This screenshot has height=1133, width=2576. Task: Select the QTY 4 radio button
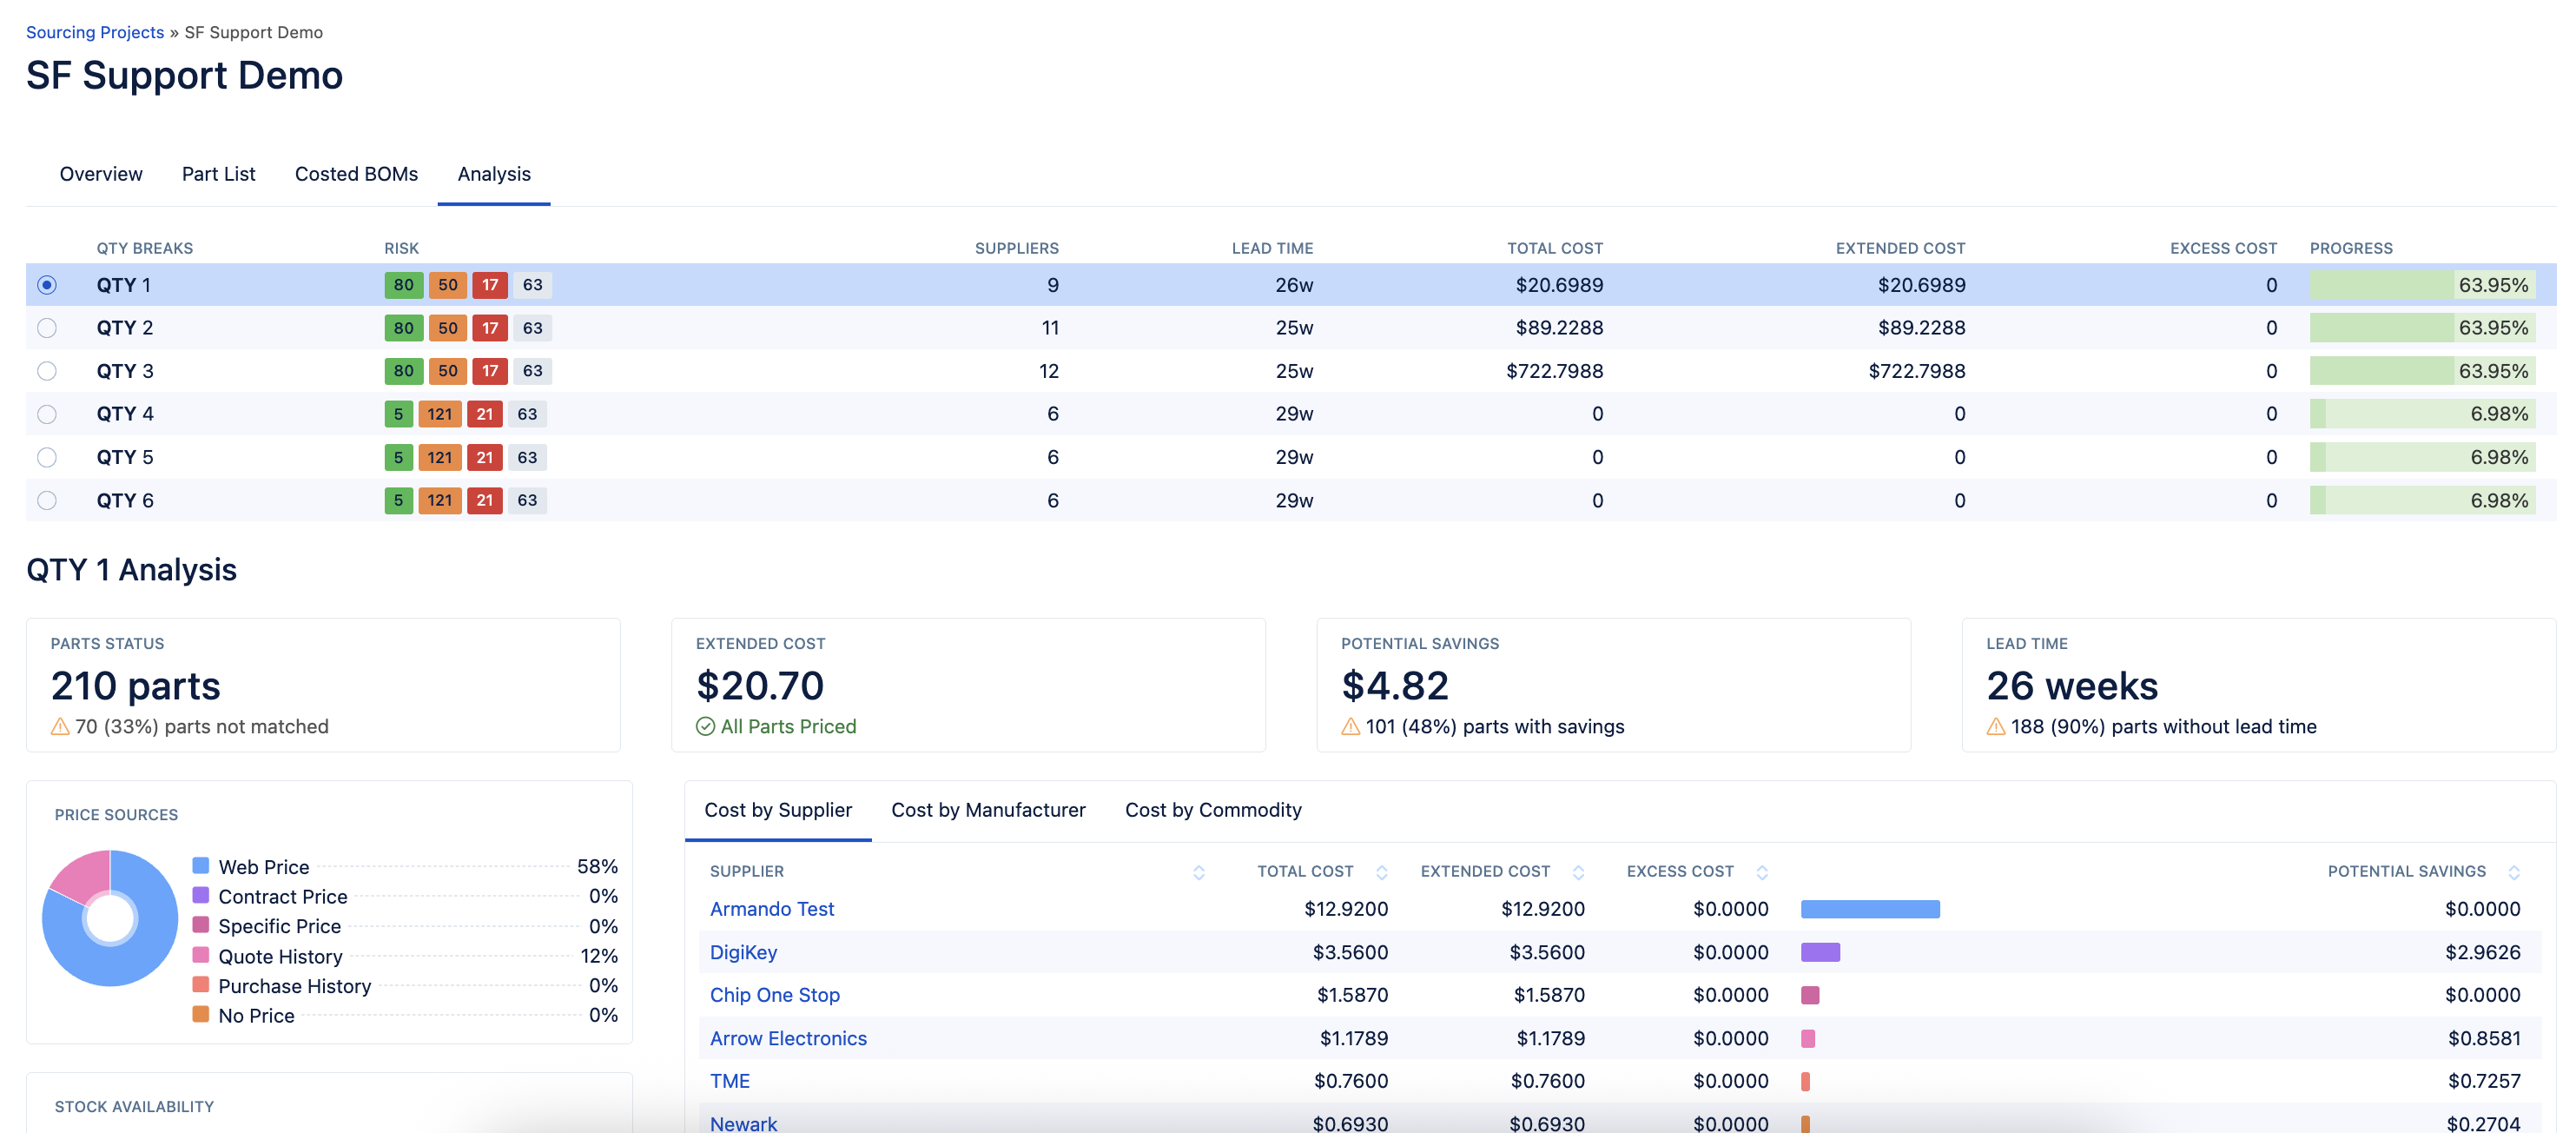point(47,414)
